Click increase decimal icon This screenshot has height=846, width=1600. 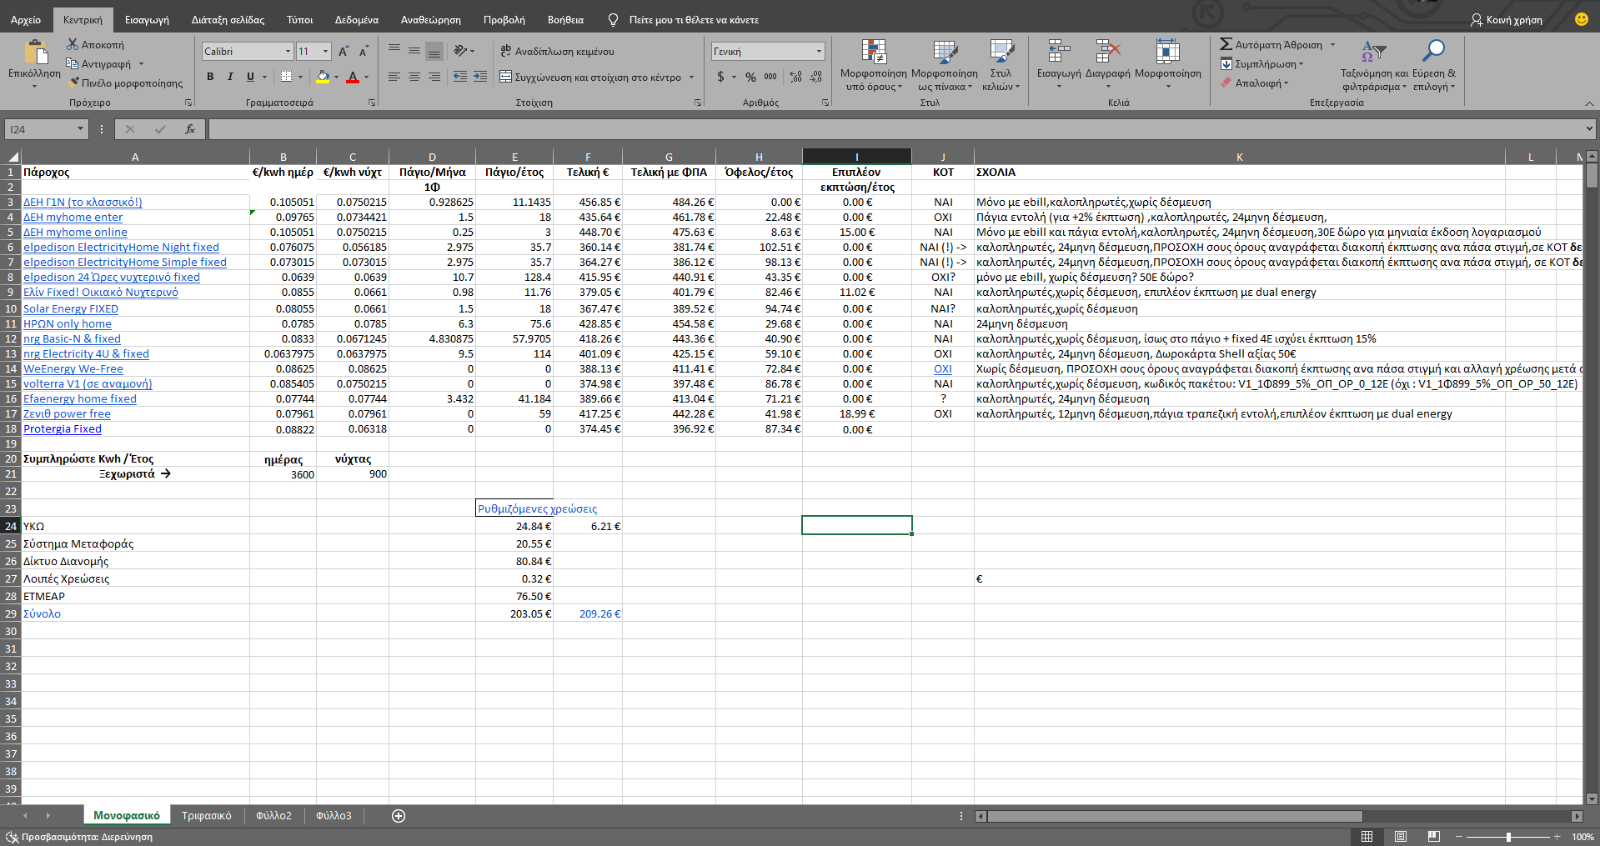796,77
